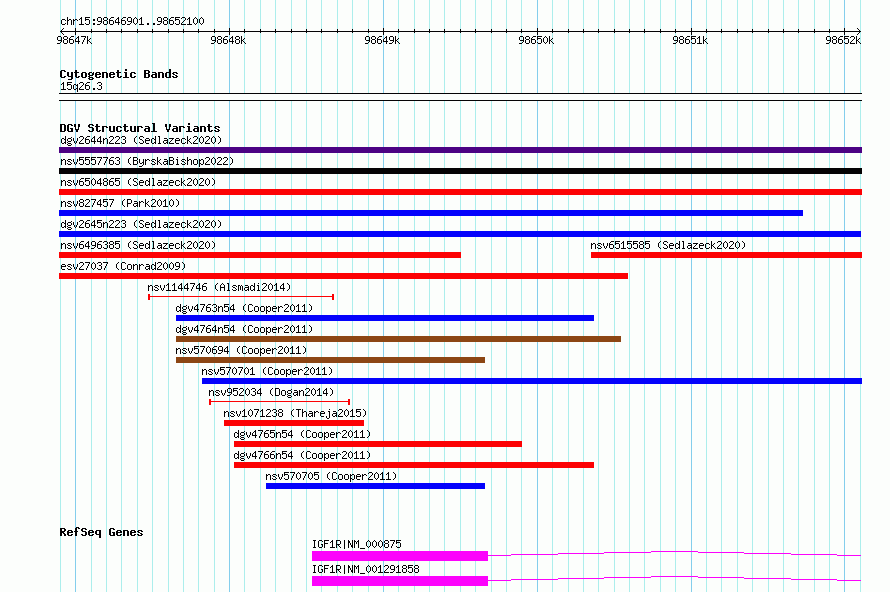This screenshot has width=890, height=592.
Task: Click the nsv952034 thin red interval
Action: [280, 402]
